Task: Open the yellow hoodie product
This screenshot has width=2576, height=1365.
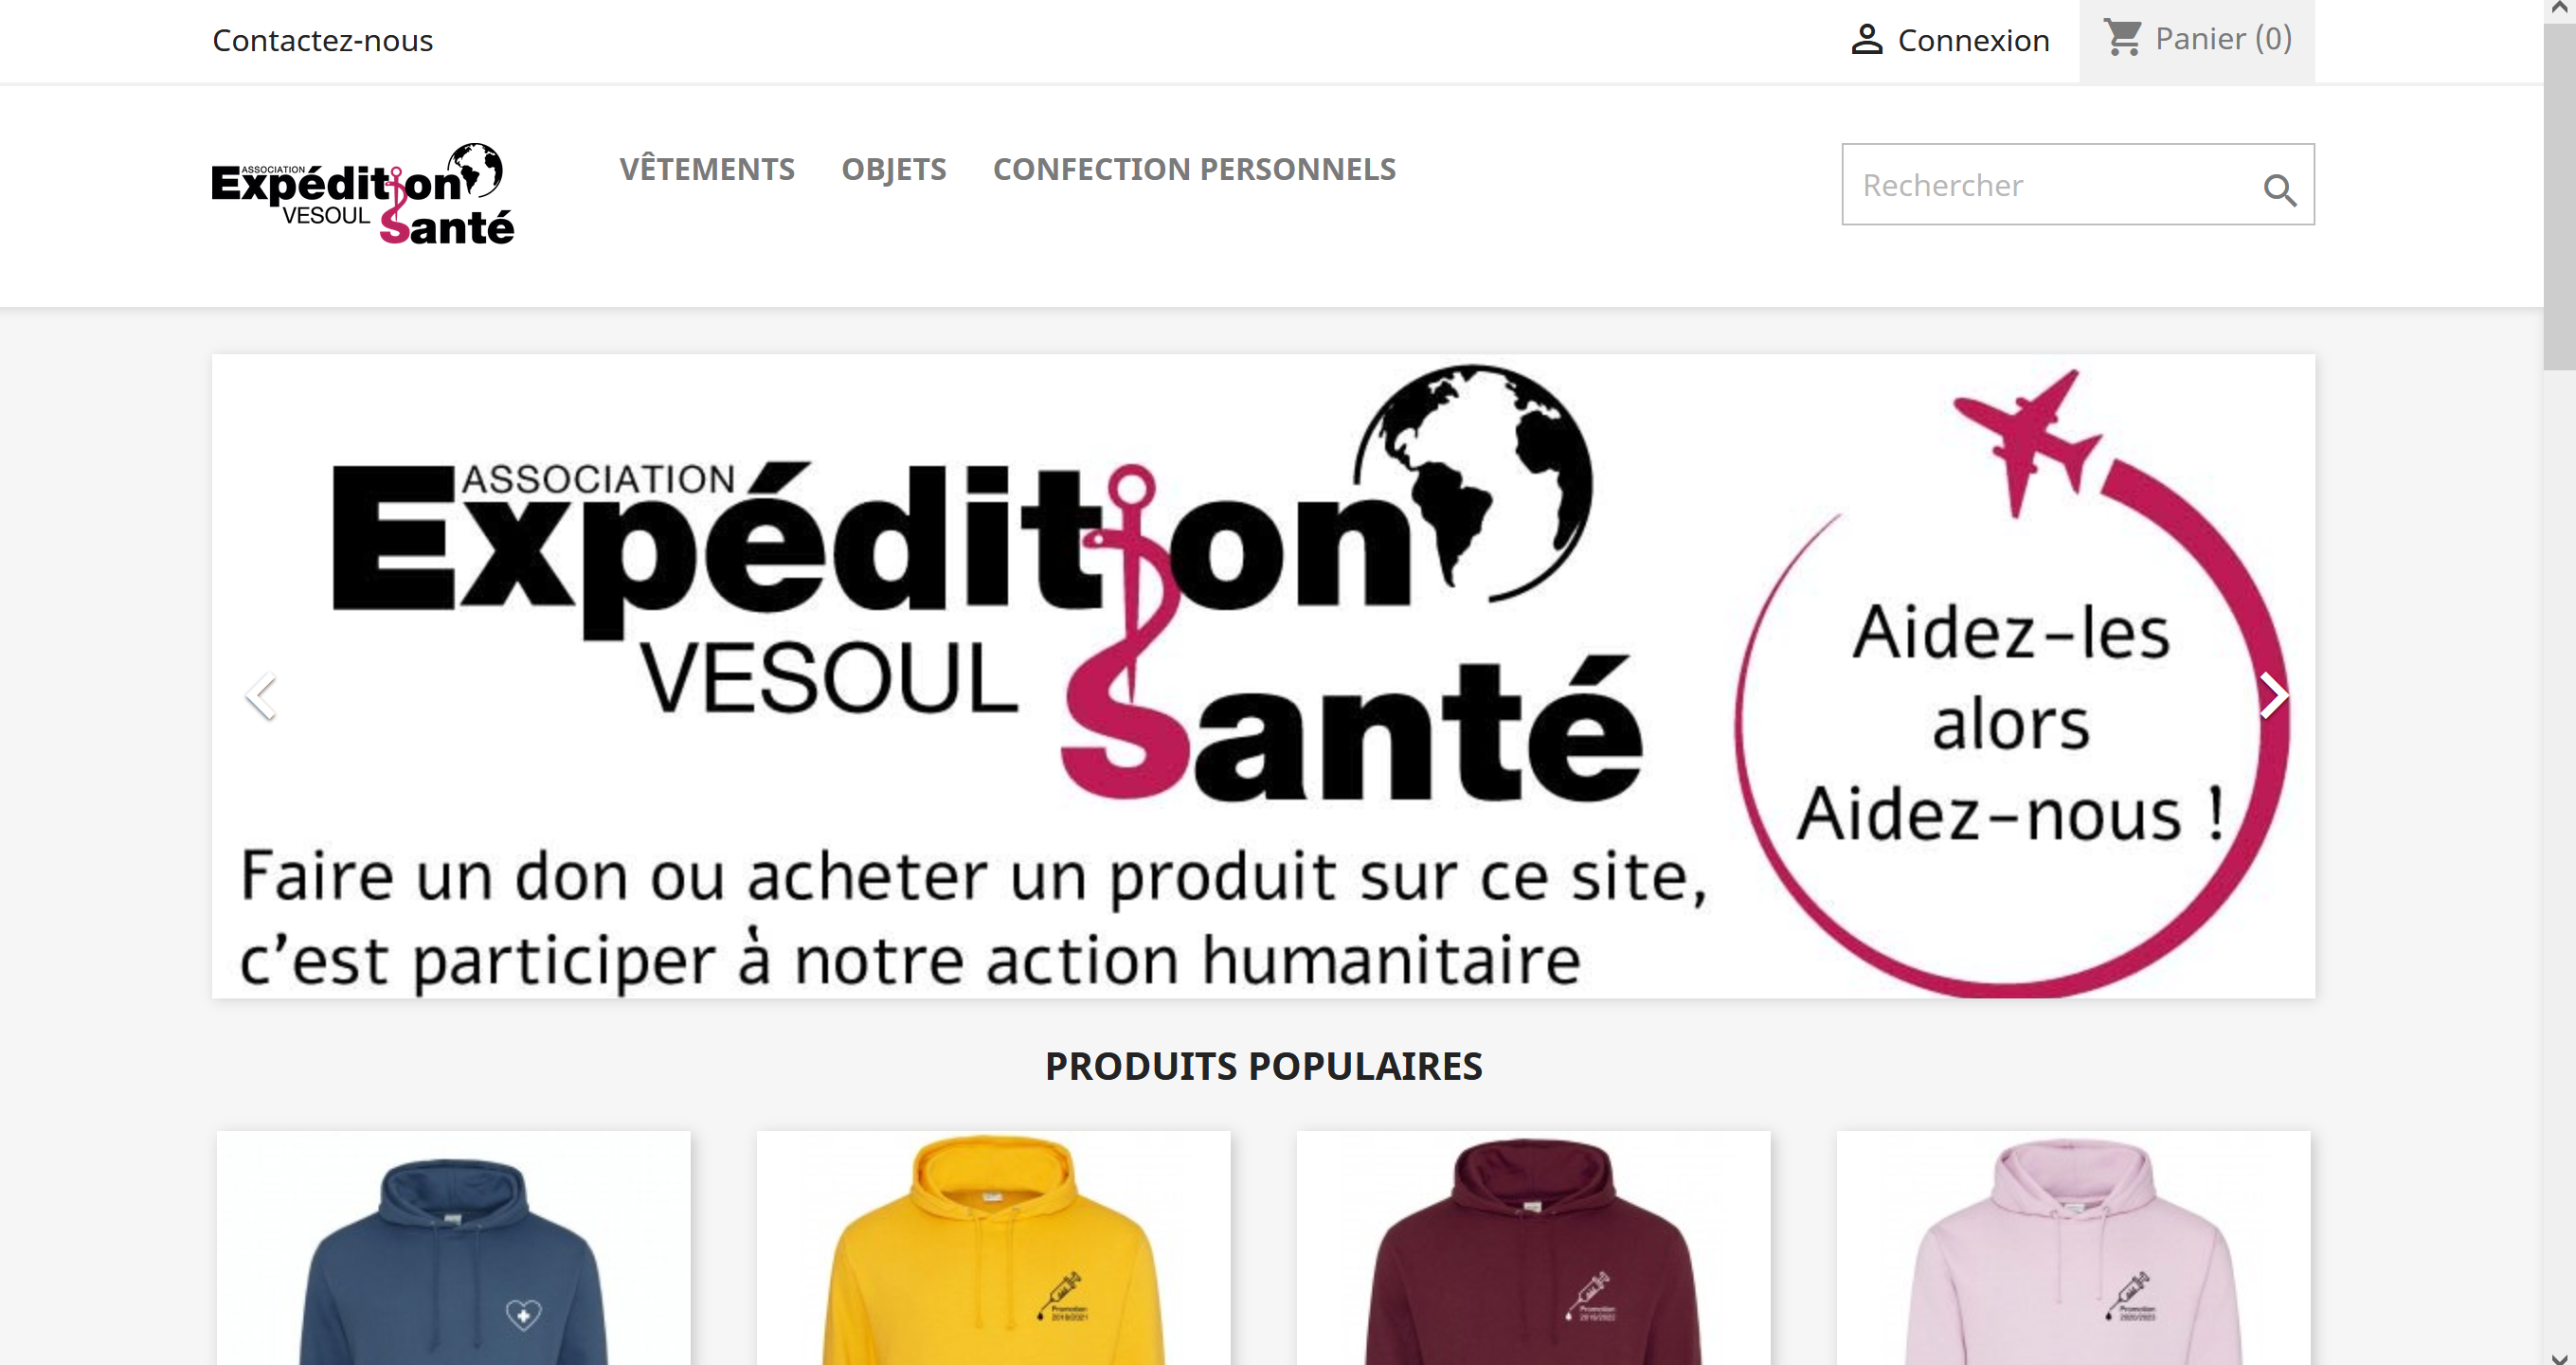Action: point(993,1248)
